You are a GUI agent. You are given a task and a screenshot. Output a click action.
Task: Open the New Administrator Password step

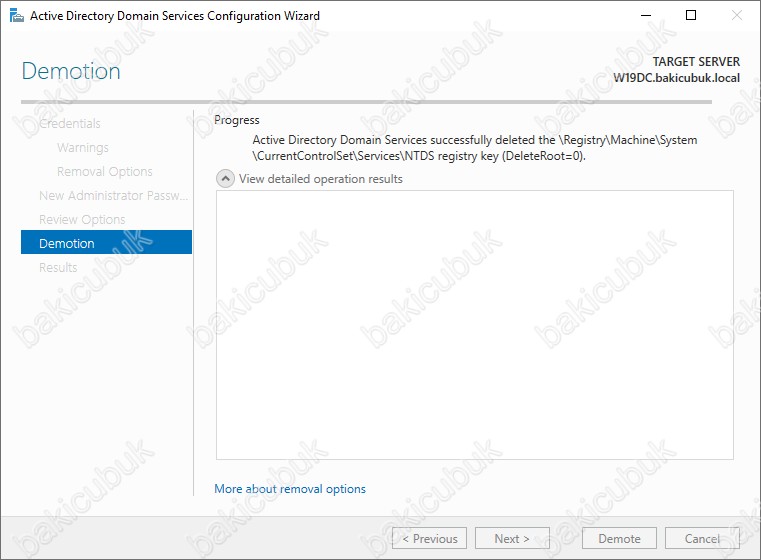pos(113,196)
